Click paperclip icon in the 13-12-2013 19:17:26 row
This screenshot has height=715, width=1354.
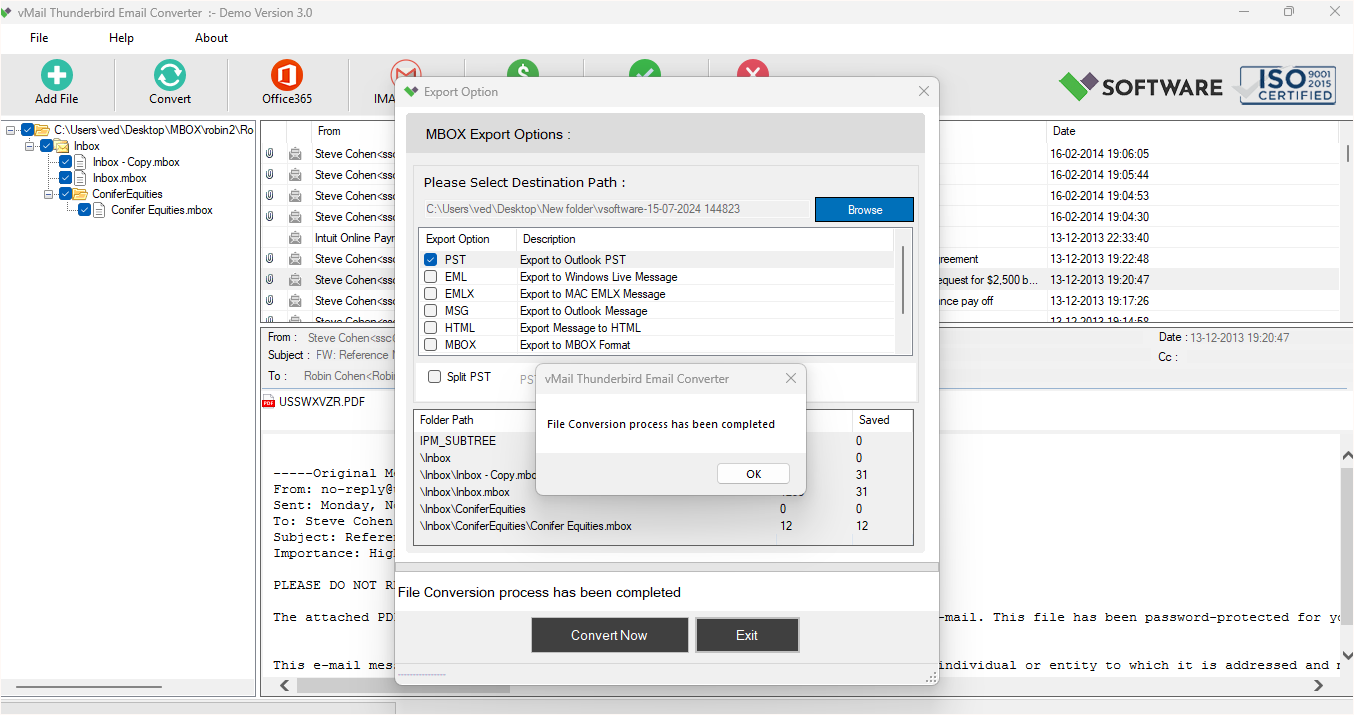pos(269,301)
